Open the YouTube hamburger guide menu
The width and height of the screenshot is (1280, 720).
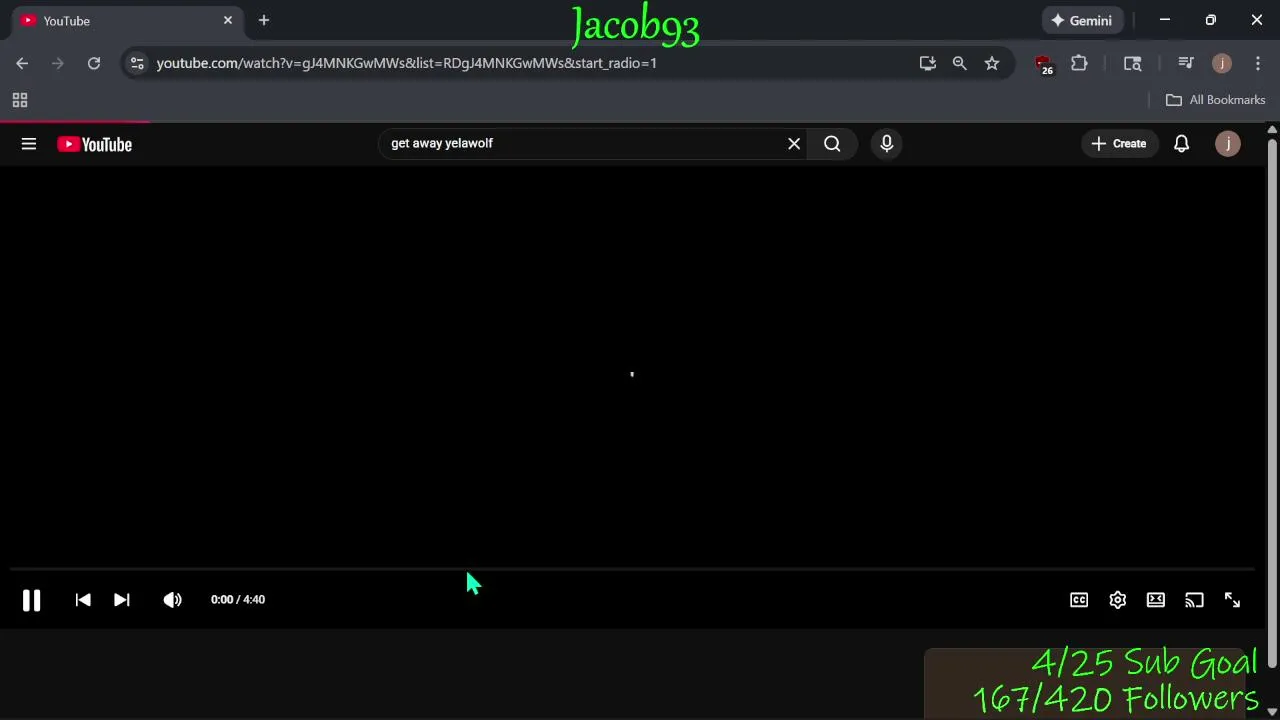click(29, 144)
